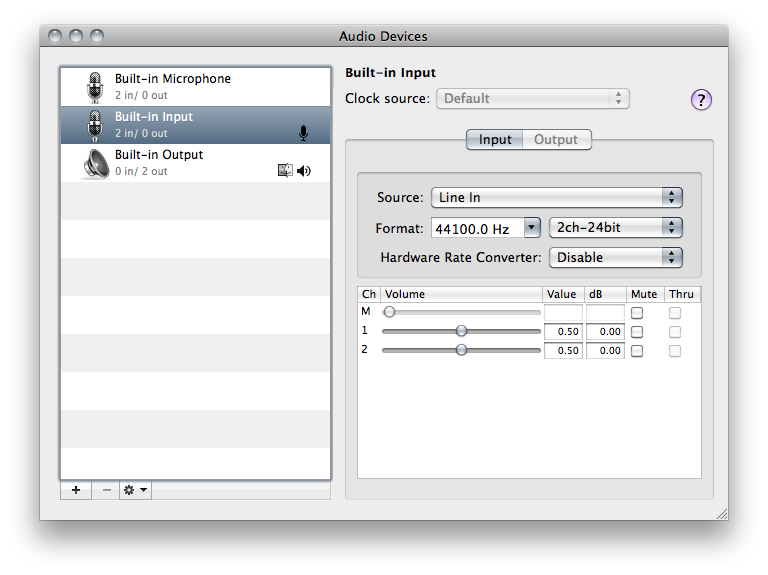Click the default input microphone indicator
Image resolution: width=768 pixels, height=575 pixels.
[304, 133]
